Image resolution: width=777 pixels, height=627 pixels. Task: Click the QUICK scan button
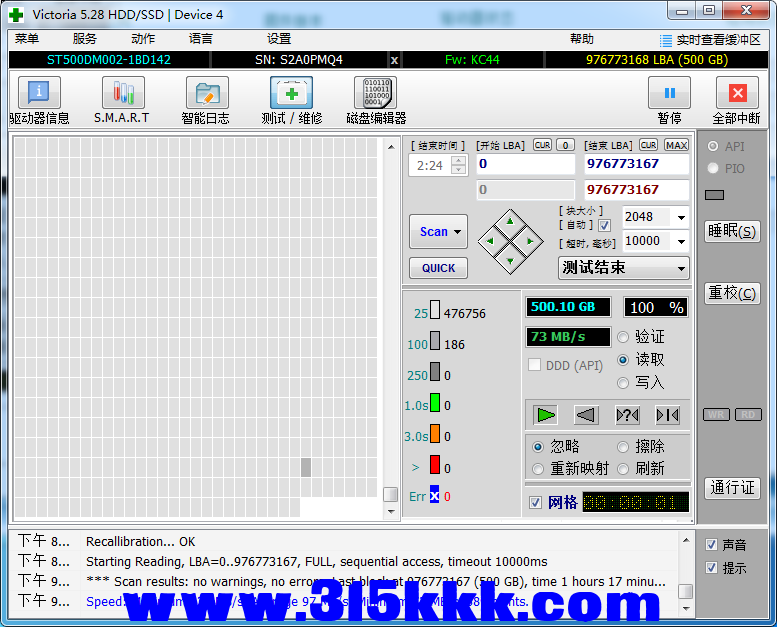438,268
